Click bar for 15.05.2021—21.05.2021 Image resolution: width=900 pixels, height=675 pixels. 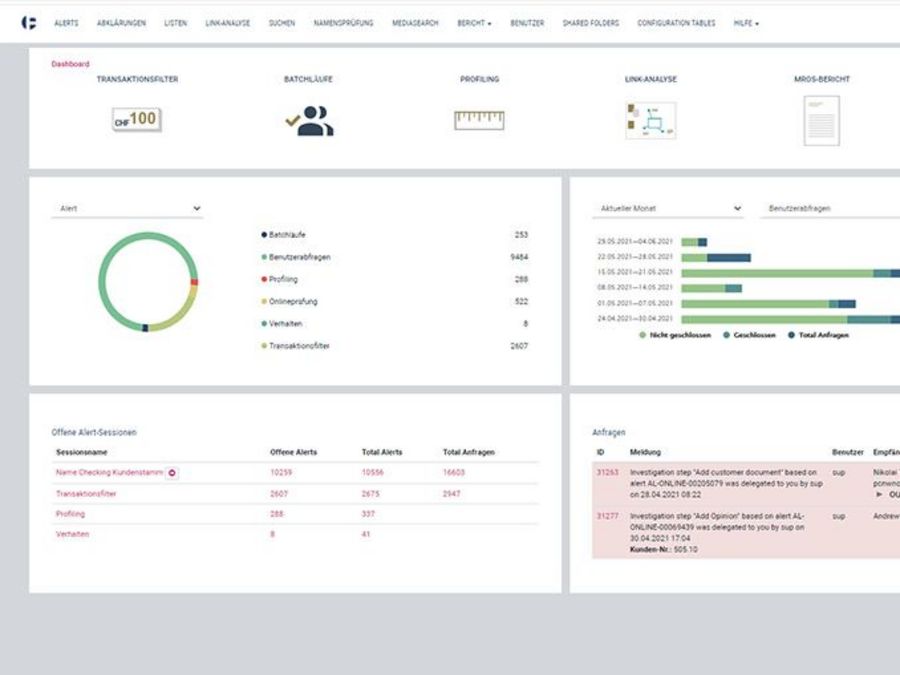coord(790,273)
